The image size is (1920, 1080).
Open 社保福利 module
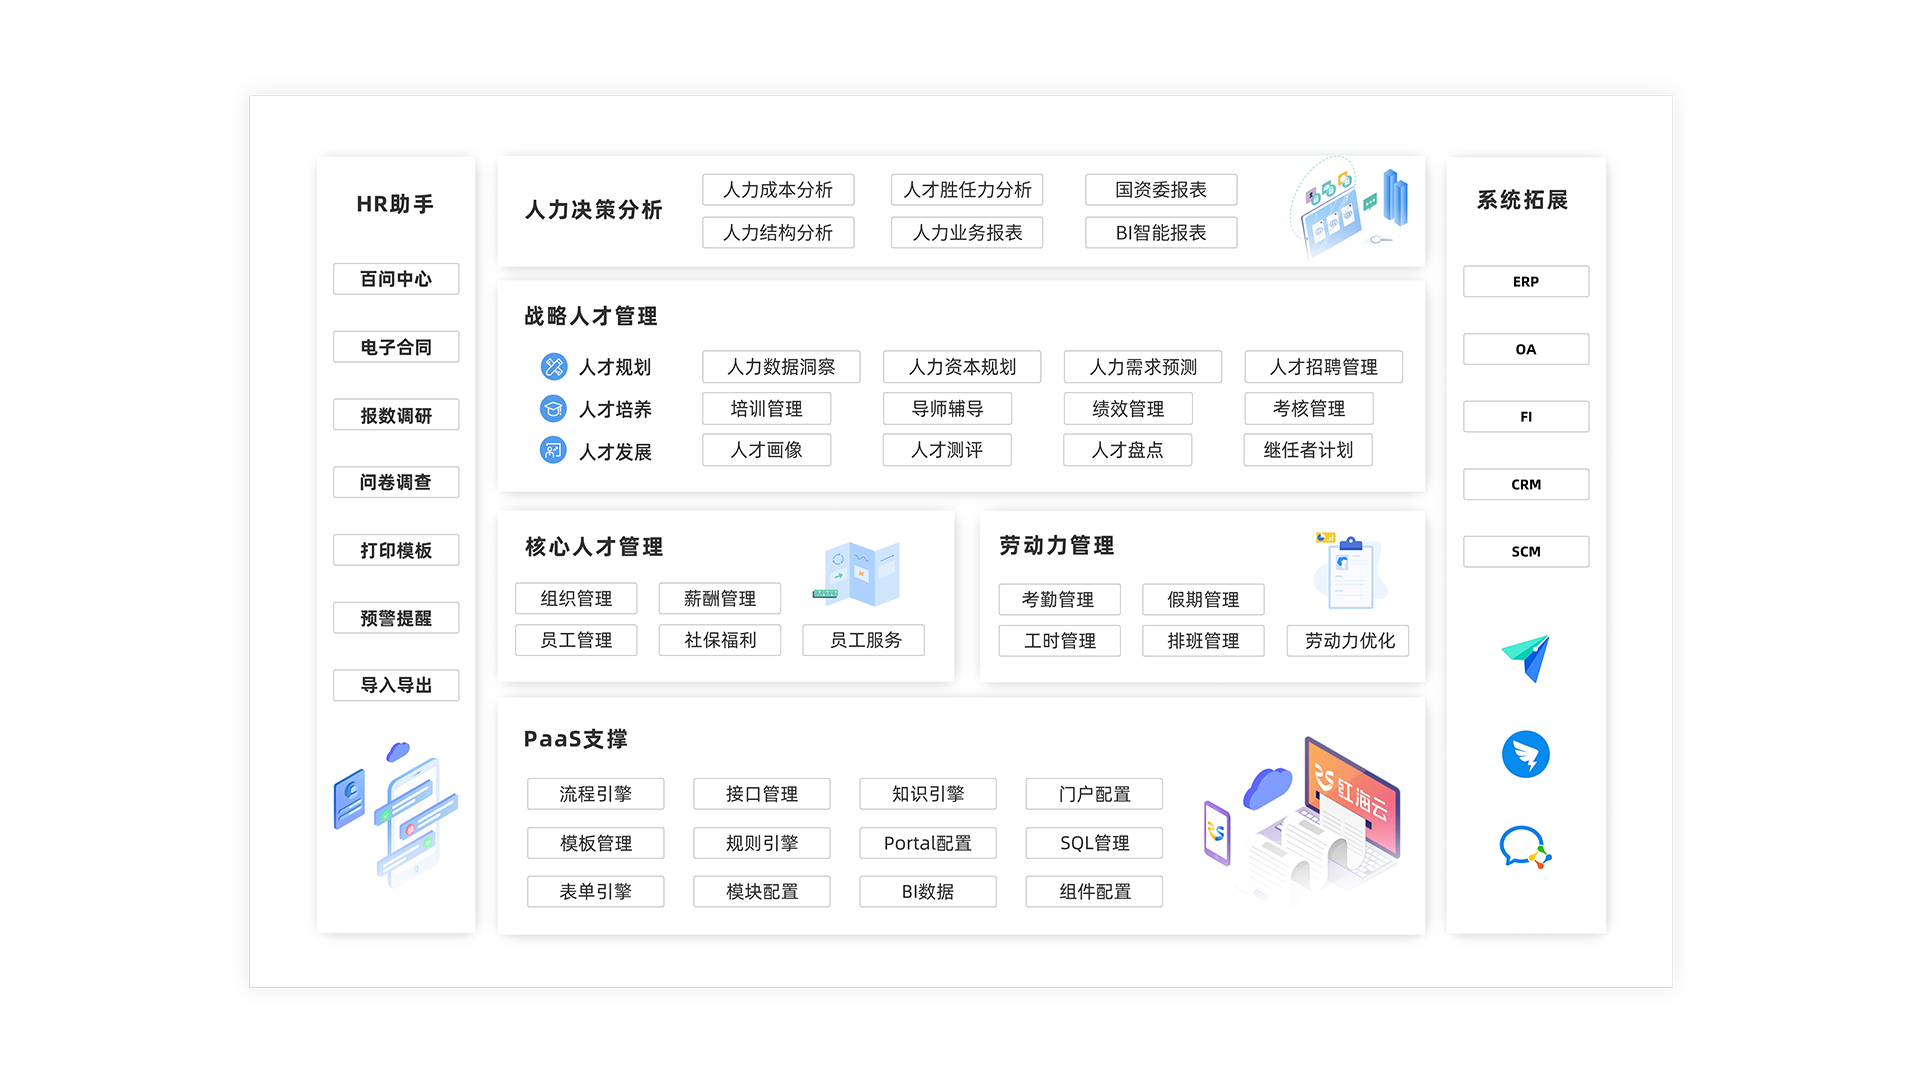pyautogui.click(x=720, y=640)
